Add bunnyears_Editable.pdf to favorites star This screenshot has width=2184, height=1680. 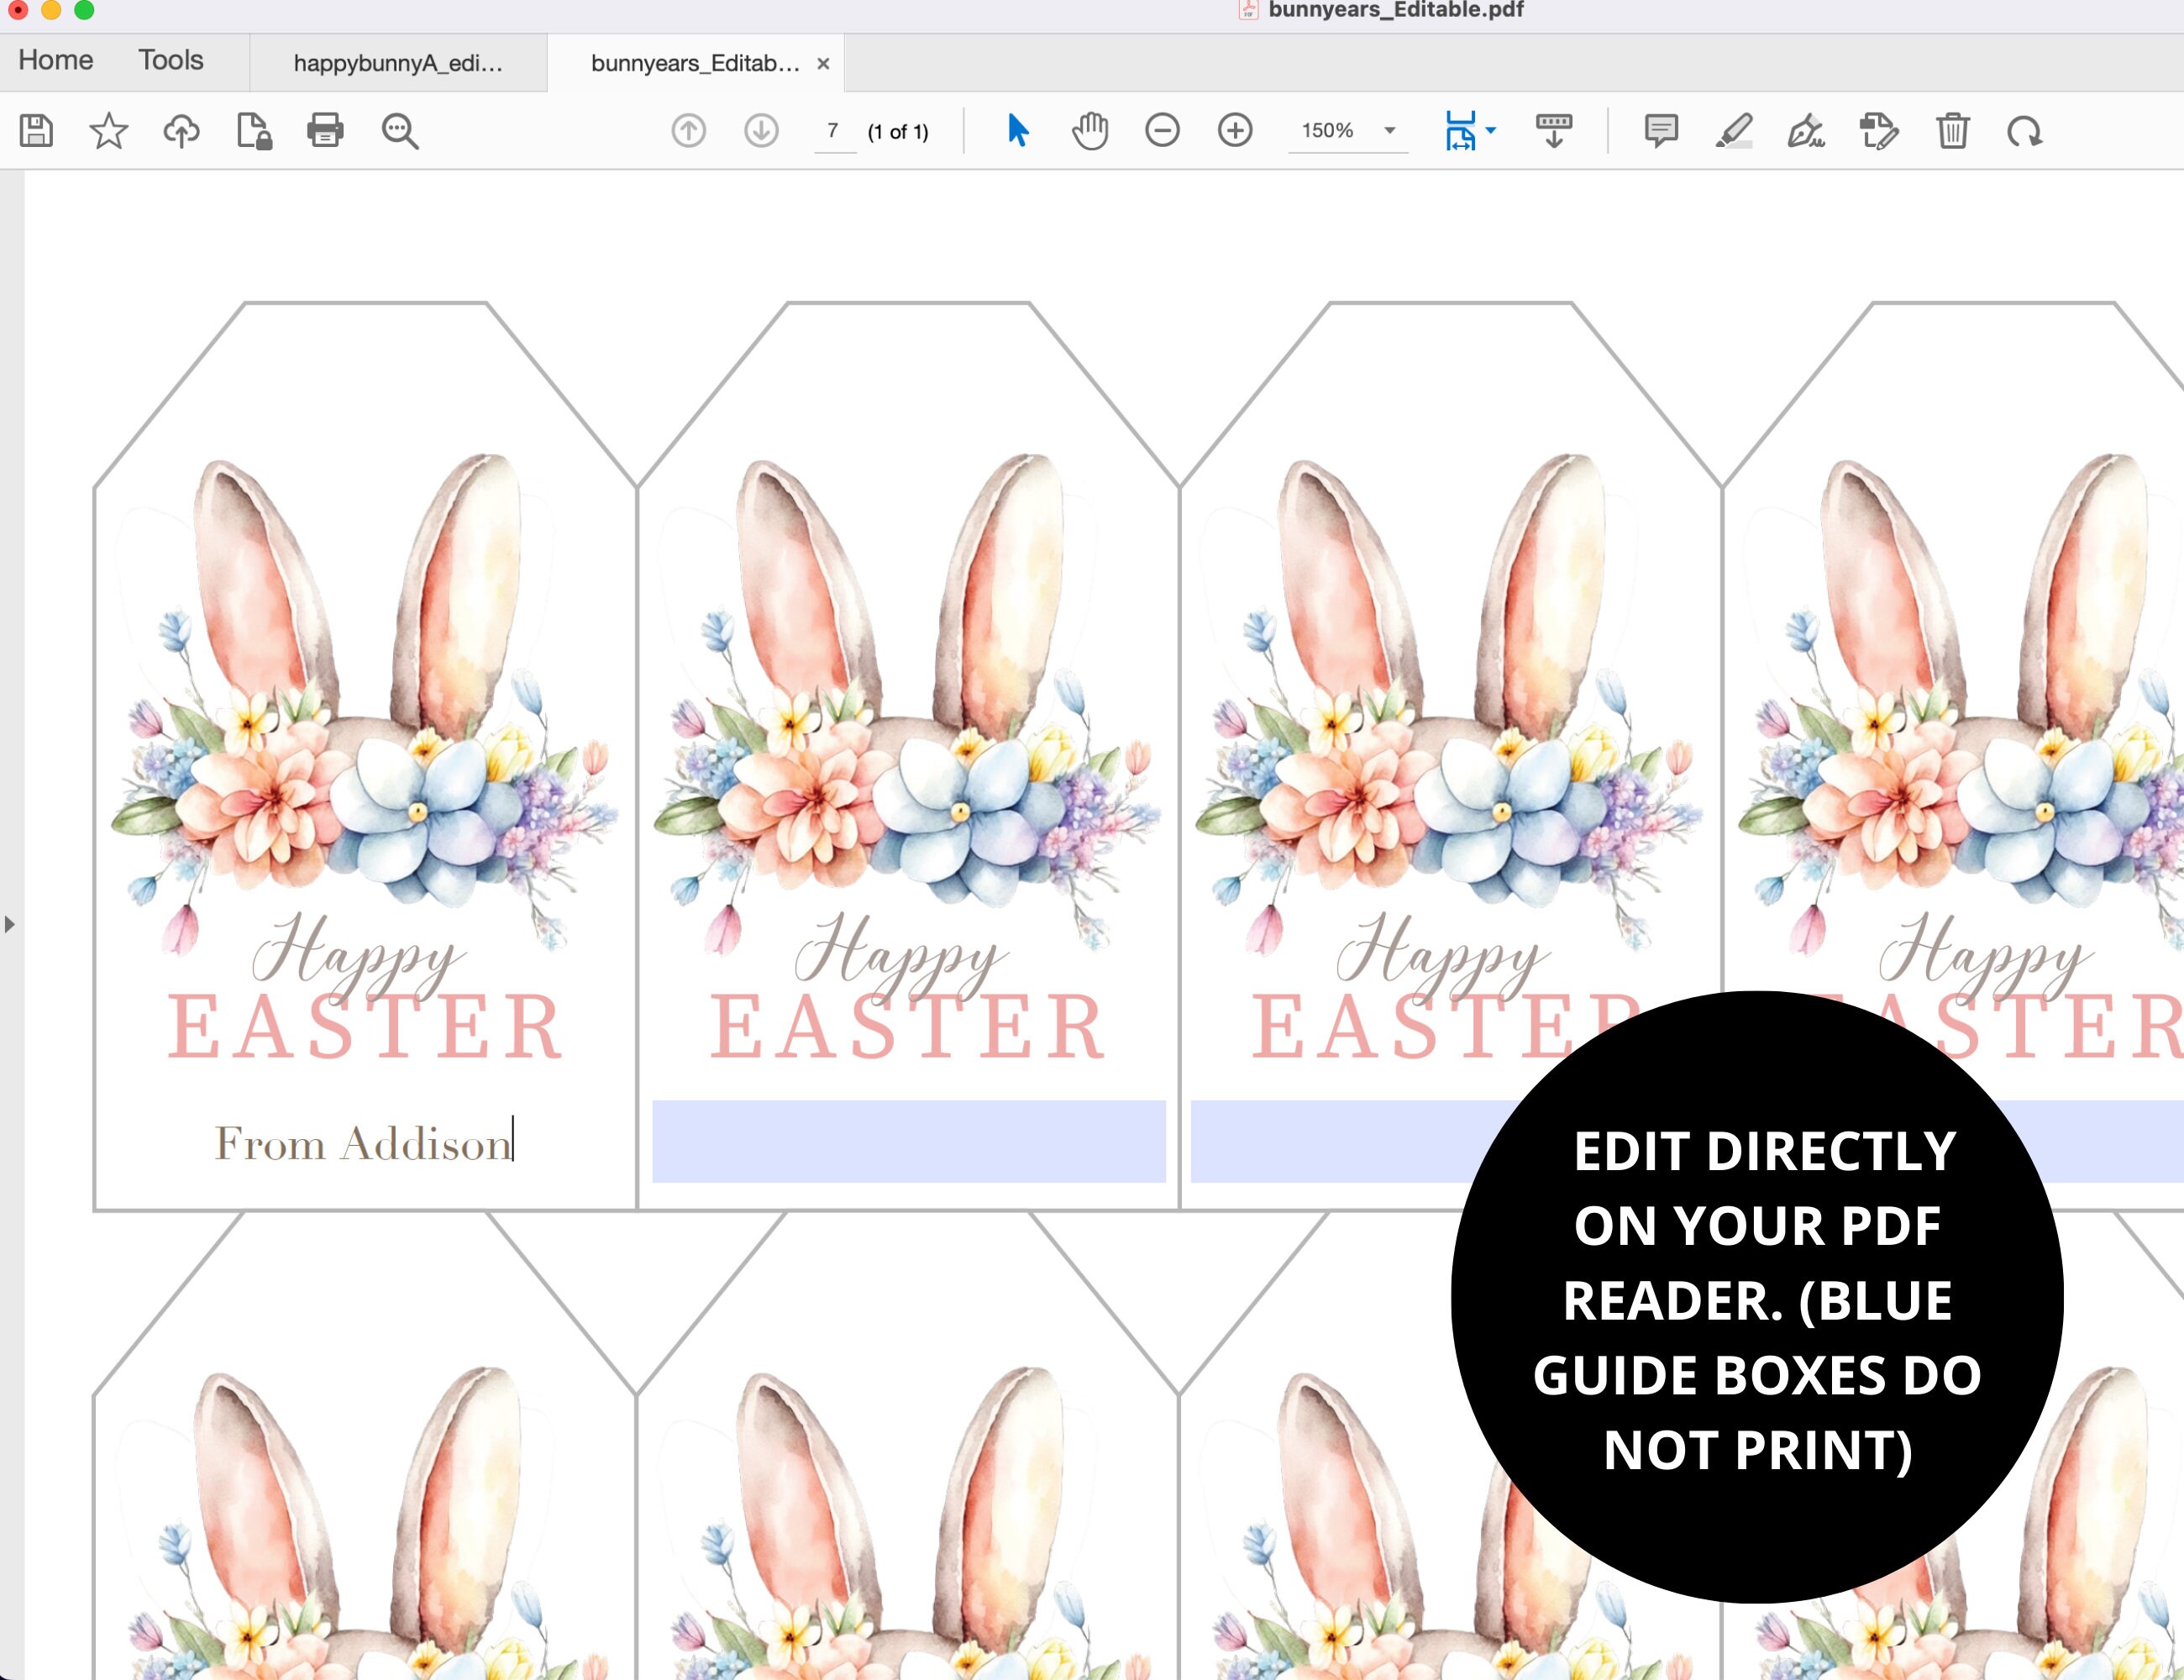click(x=108, y=130)
